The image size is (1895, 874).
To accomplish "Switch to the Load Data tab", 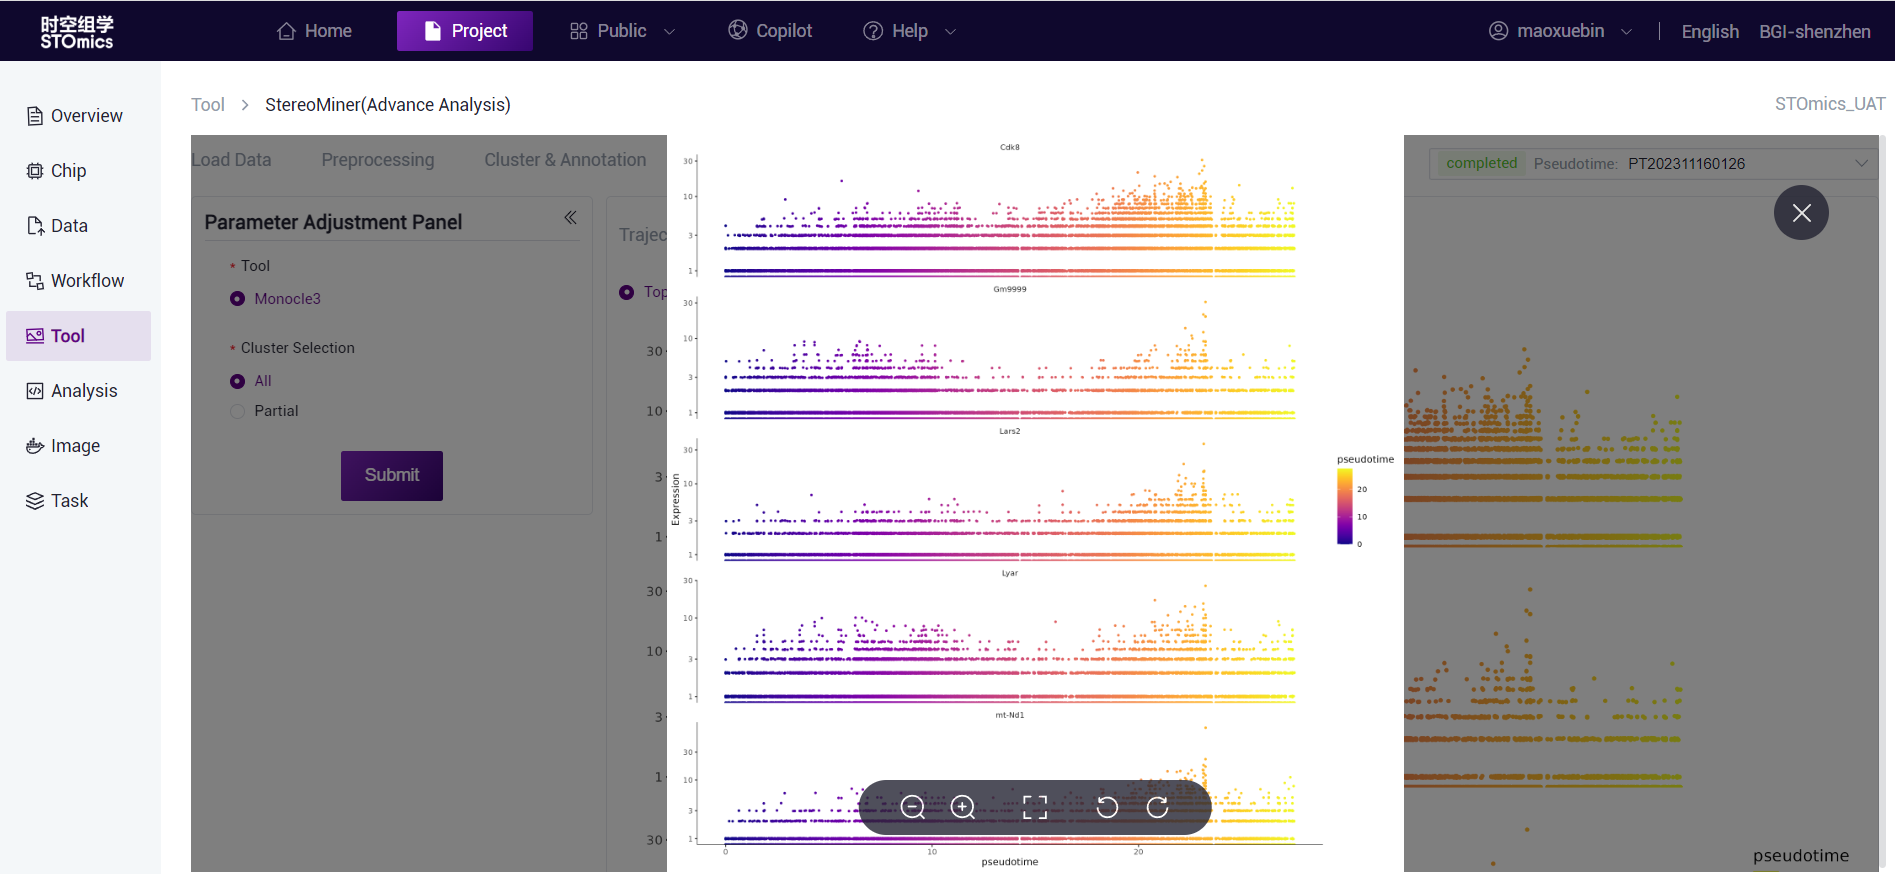I will pyautogui.click(x=231, y=160).
